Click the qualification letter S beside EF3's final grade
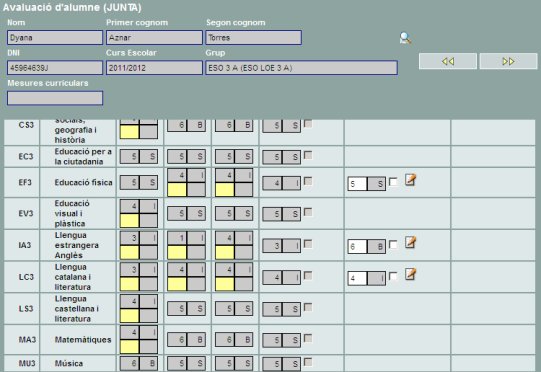 click(377, 184)
